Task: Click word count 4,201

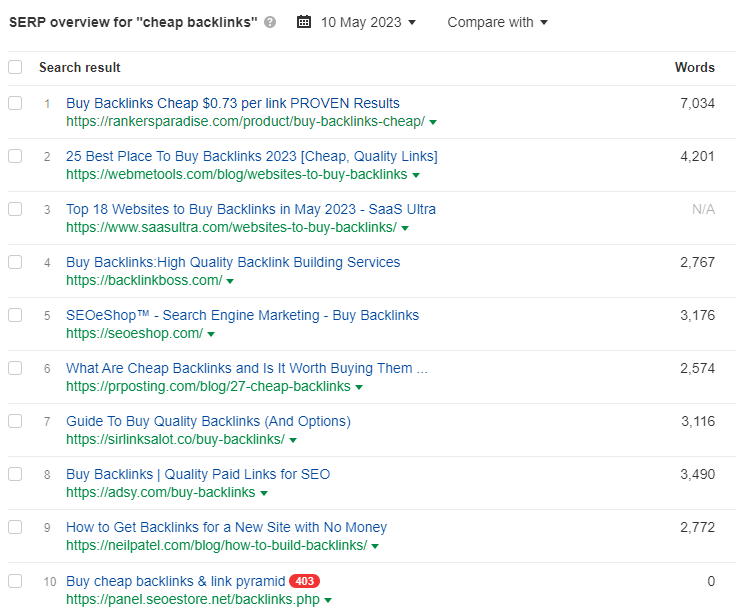Action: tap(698, 156)
